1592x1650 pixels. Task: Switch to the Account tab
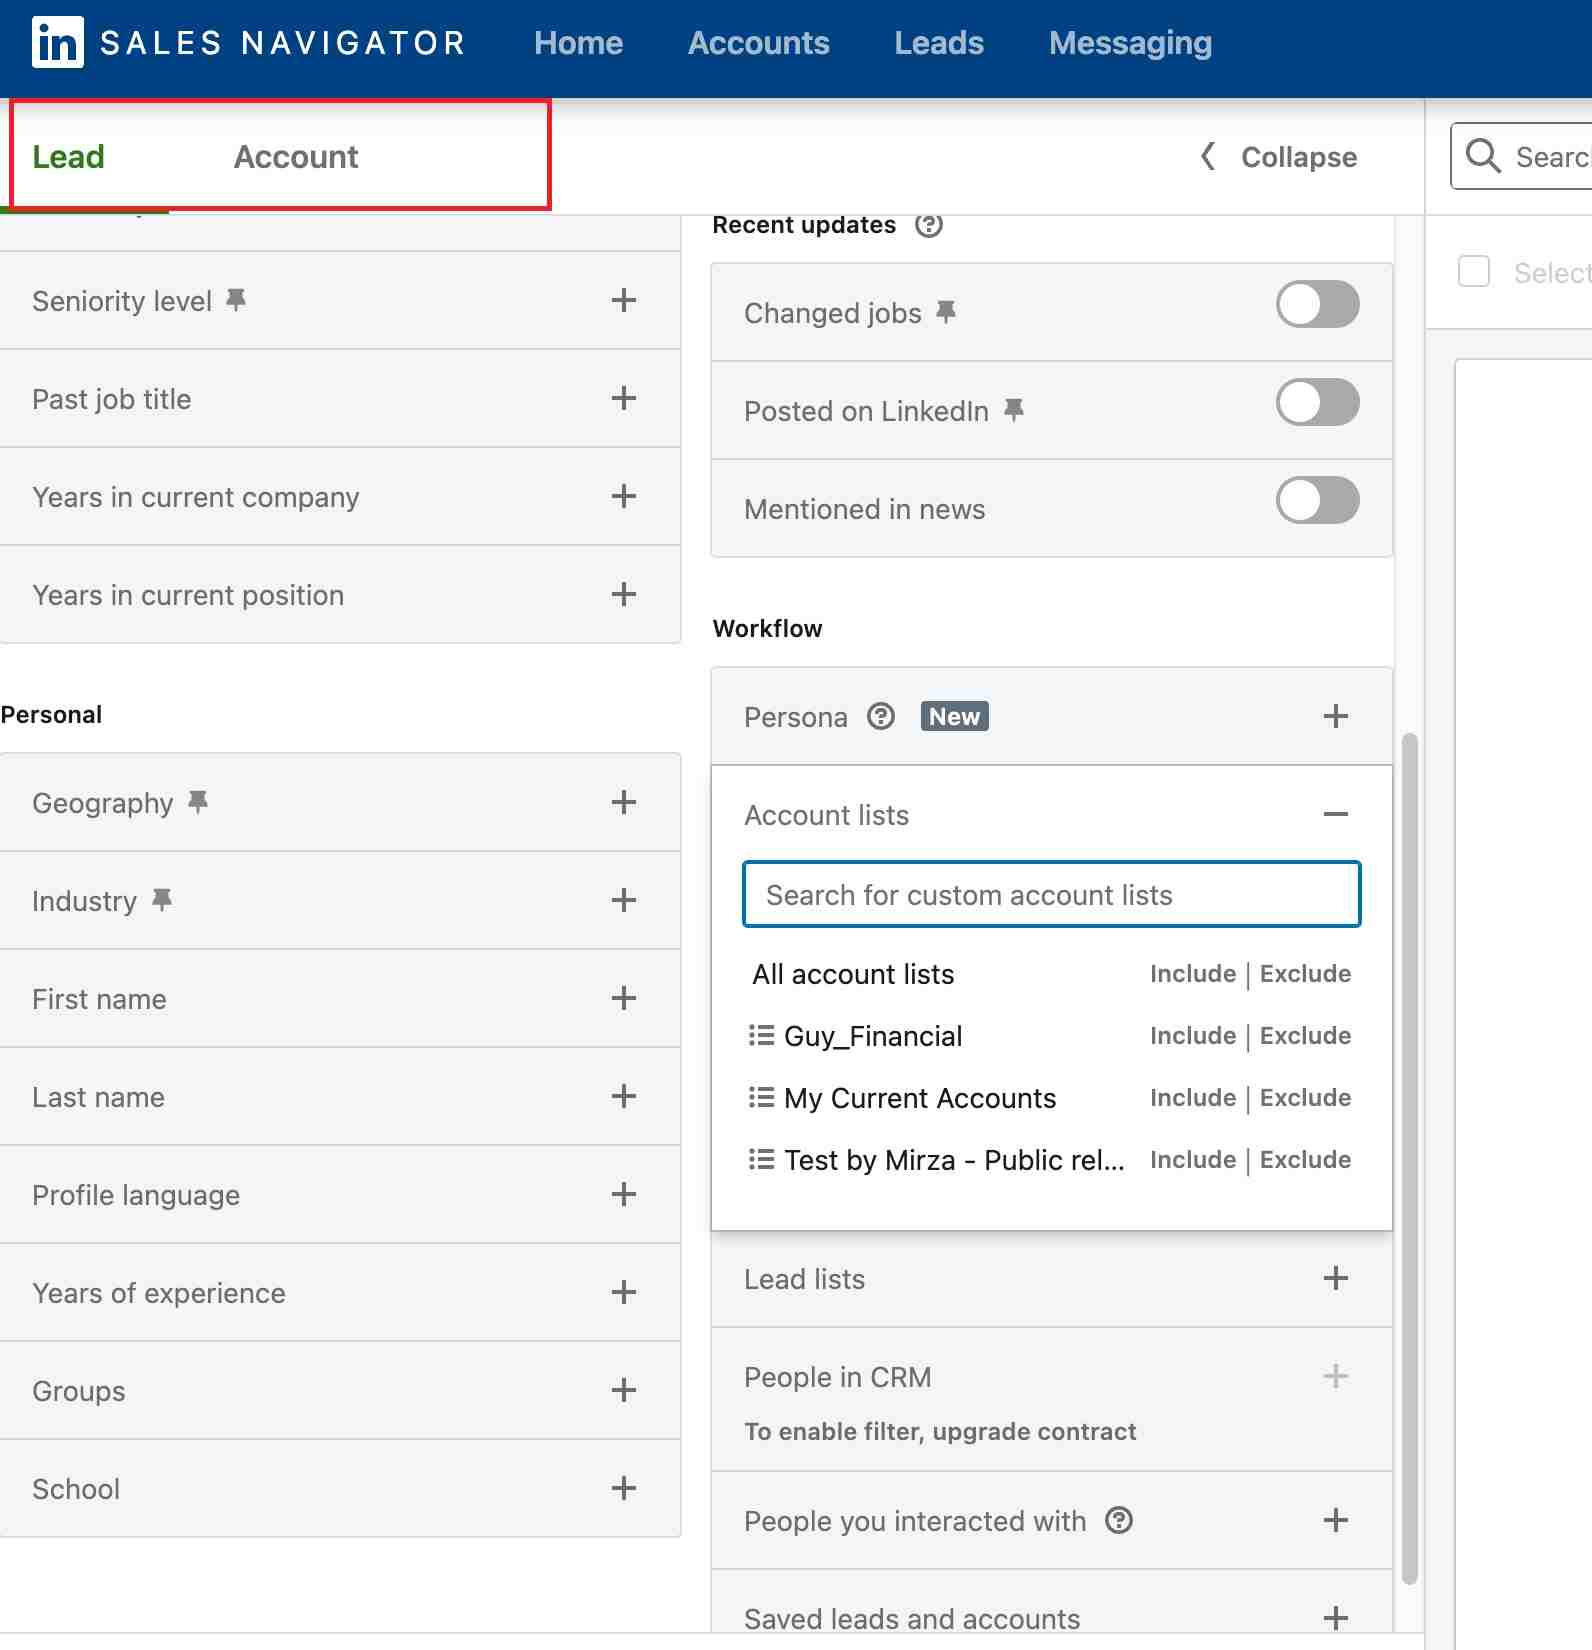296,157
